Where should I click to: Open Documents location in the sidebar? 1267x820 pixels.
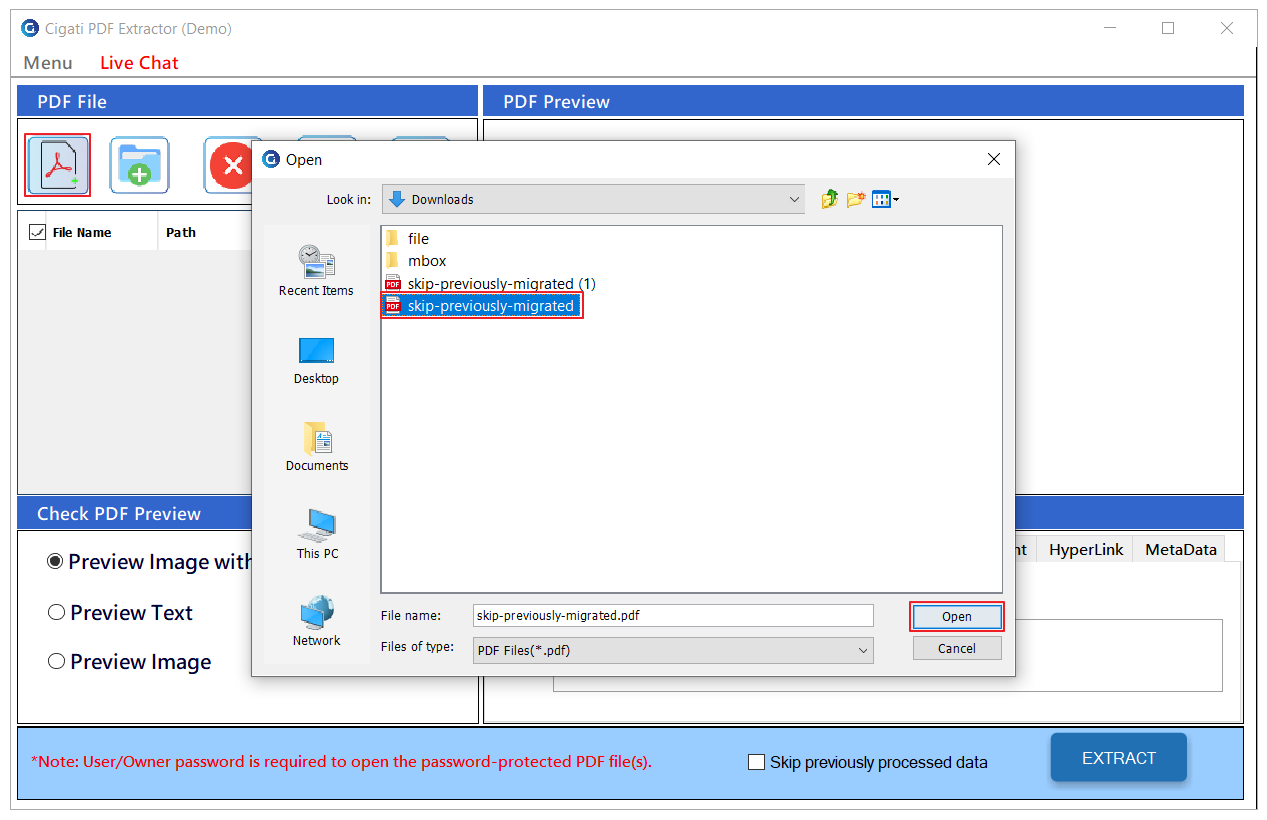point(316,446)
